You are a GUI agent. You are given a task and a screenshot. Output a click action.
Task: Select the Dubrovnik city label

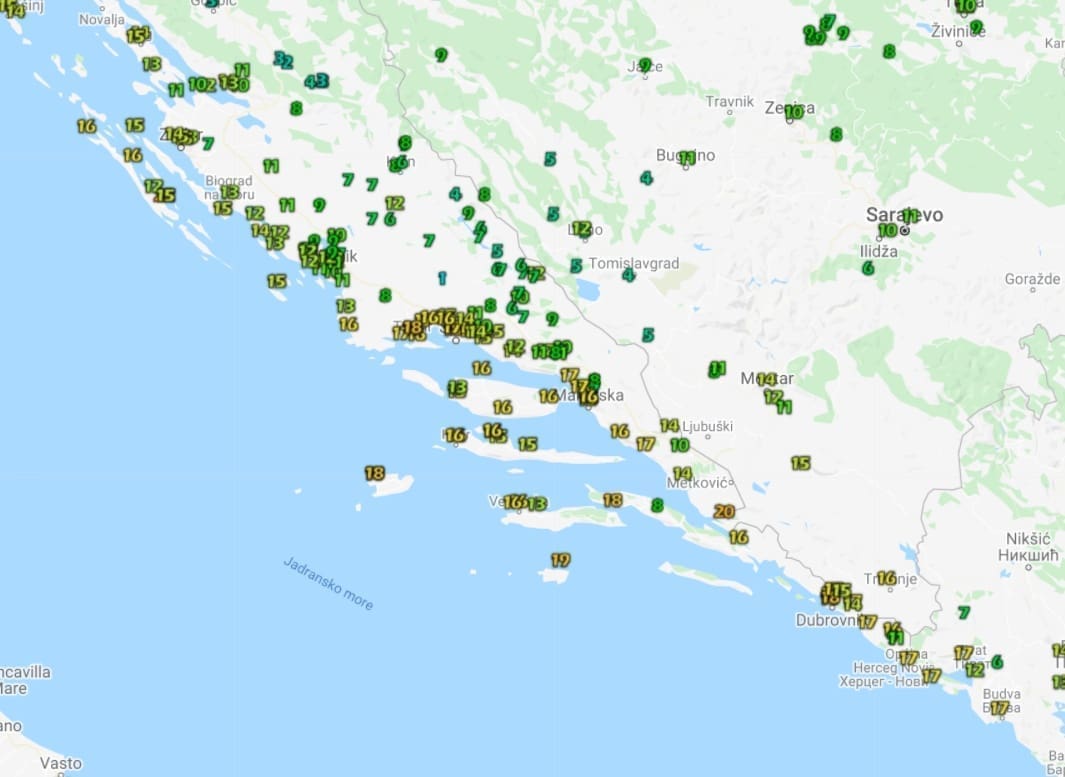pos(828,620)
